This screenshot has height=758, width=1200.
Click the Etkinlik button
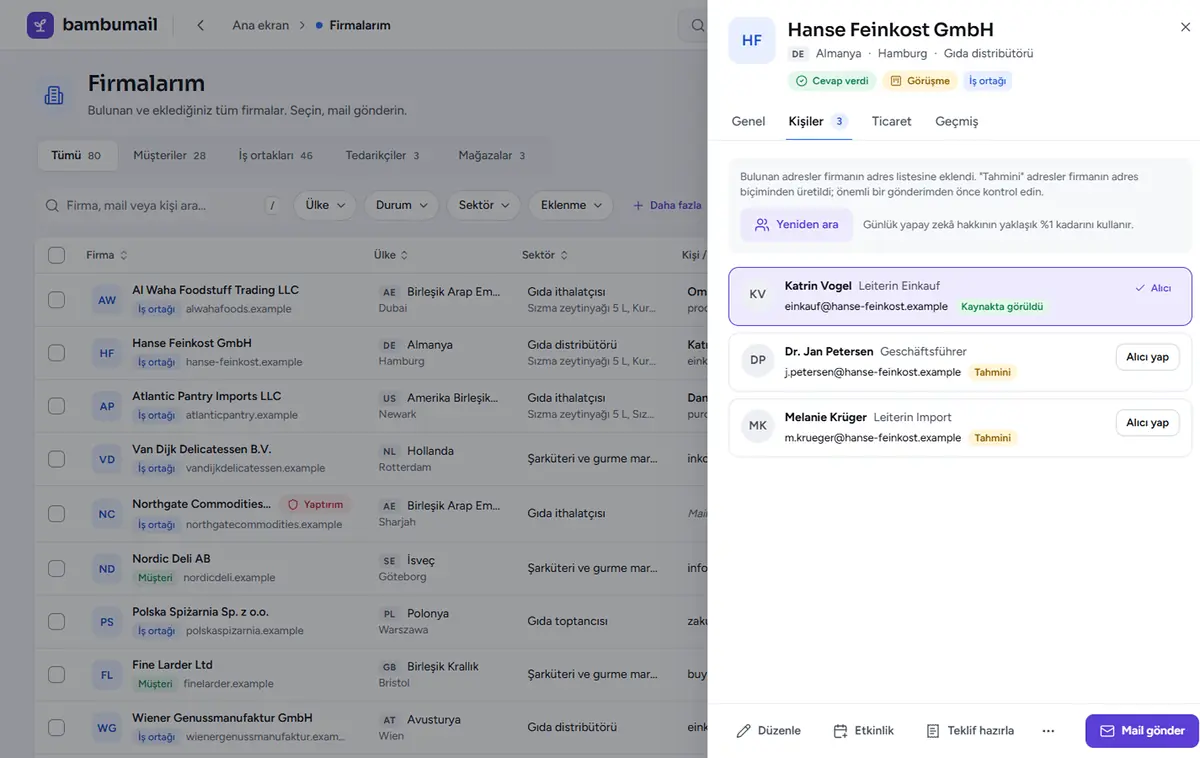point(864,731)
